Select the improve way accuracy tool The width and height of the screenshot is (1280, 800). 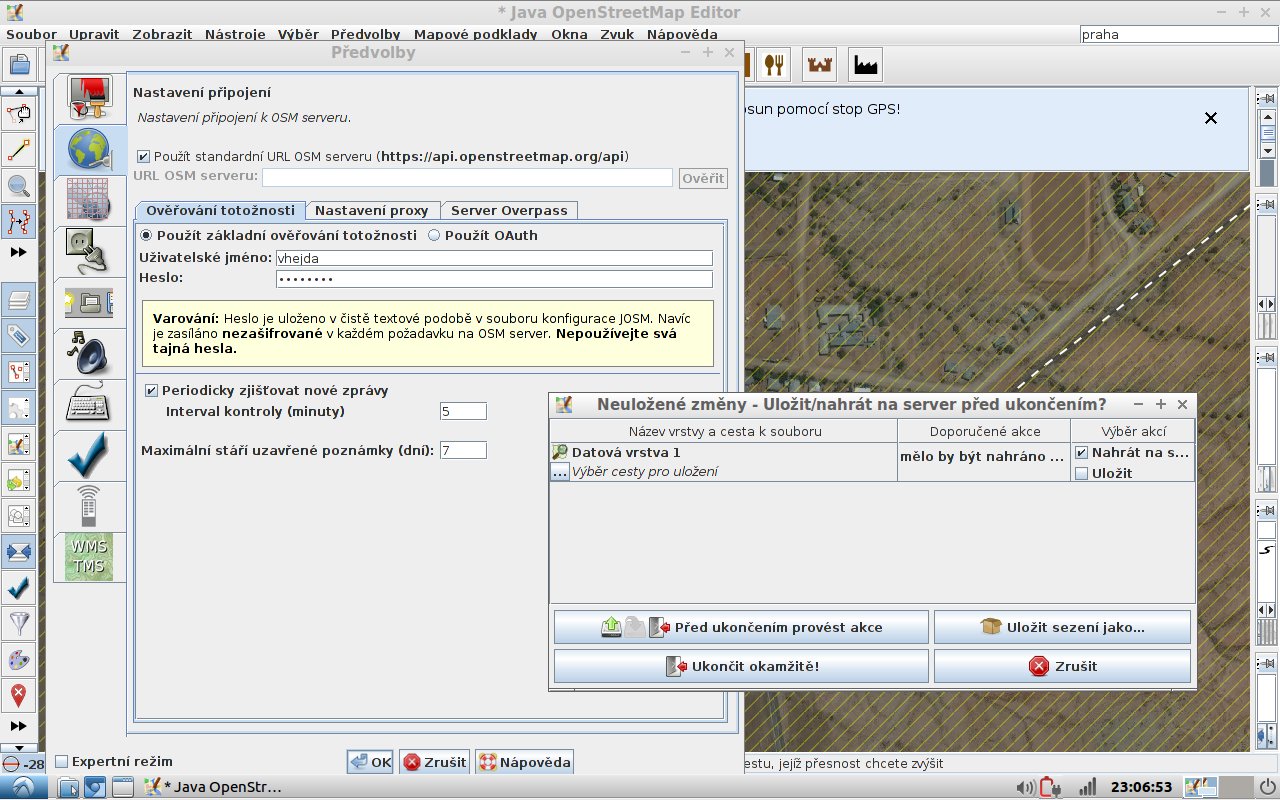tap(18, 221)
